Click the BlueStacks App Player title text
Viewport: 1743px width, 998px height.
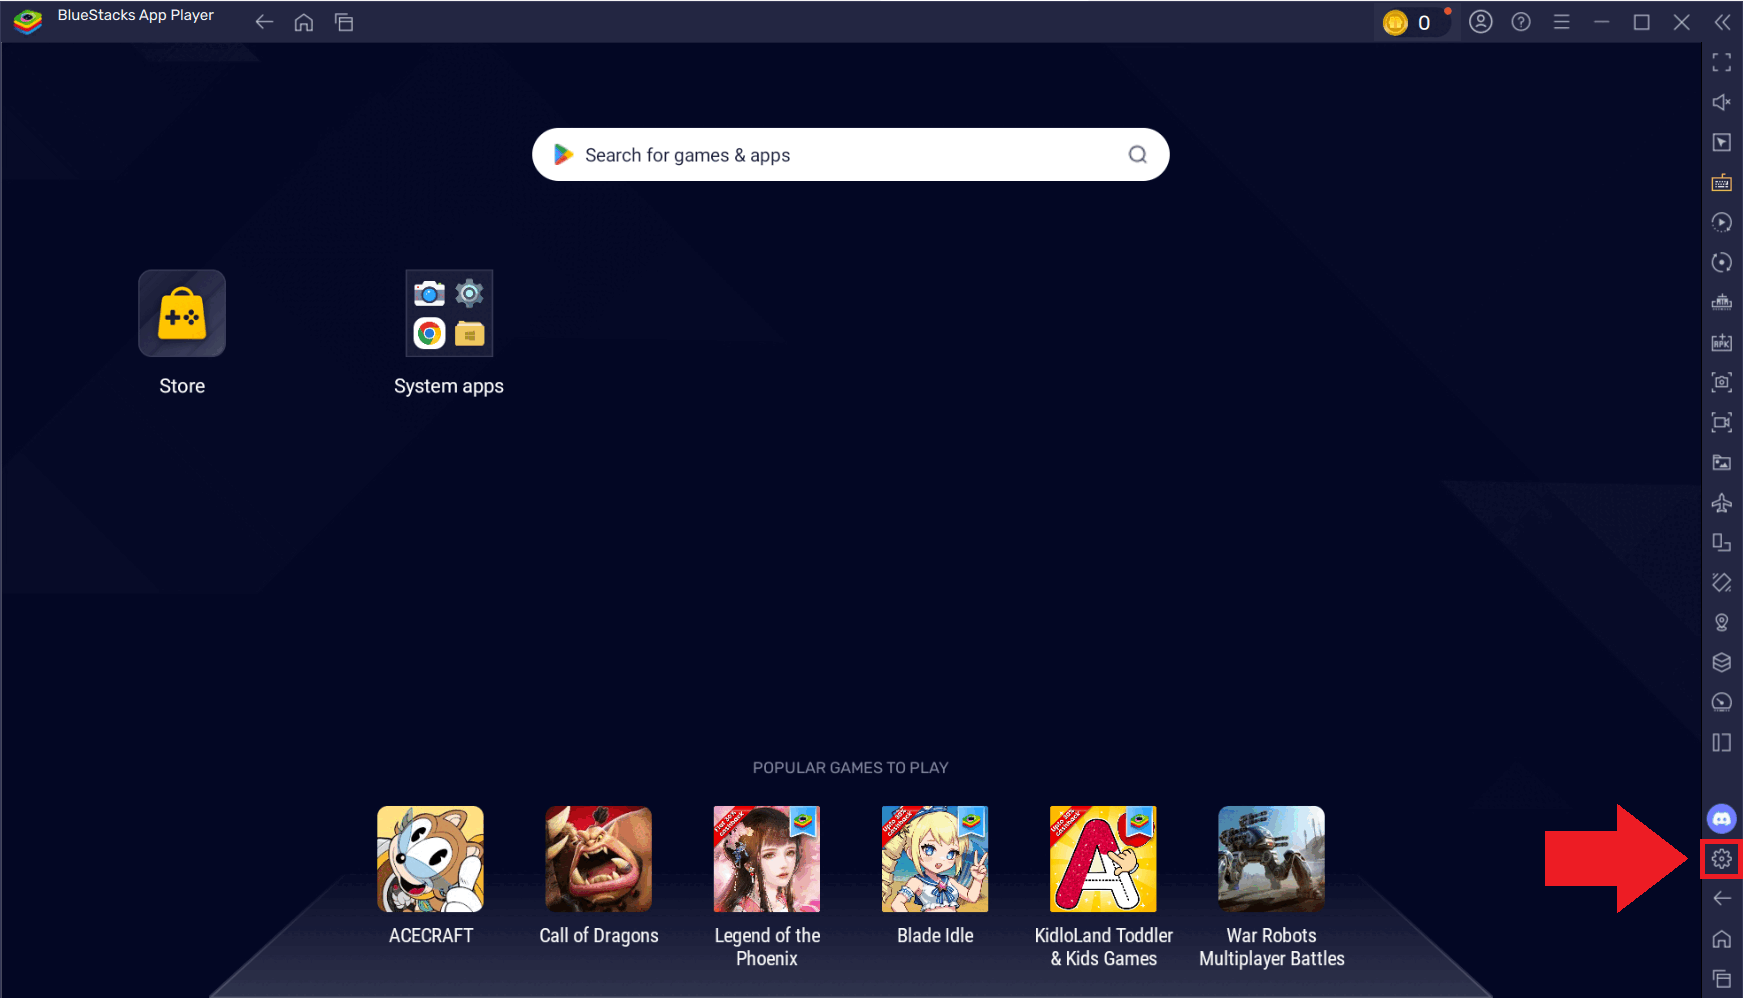point(136,15)
